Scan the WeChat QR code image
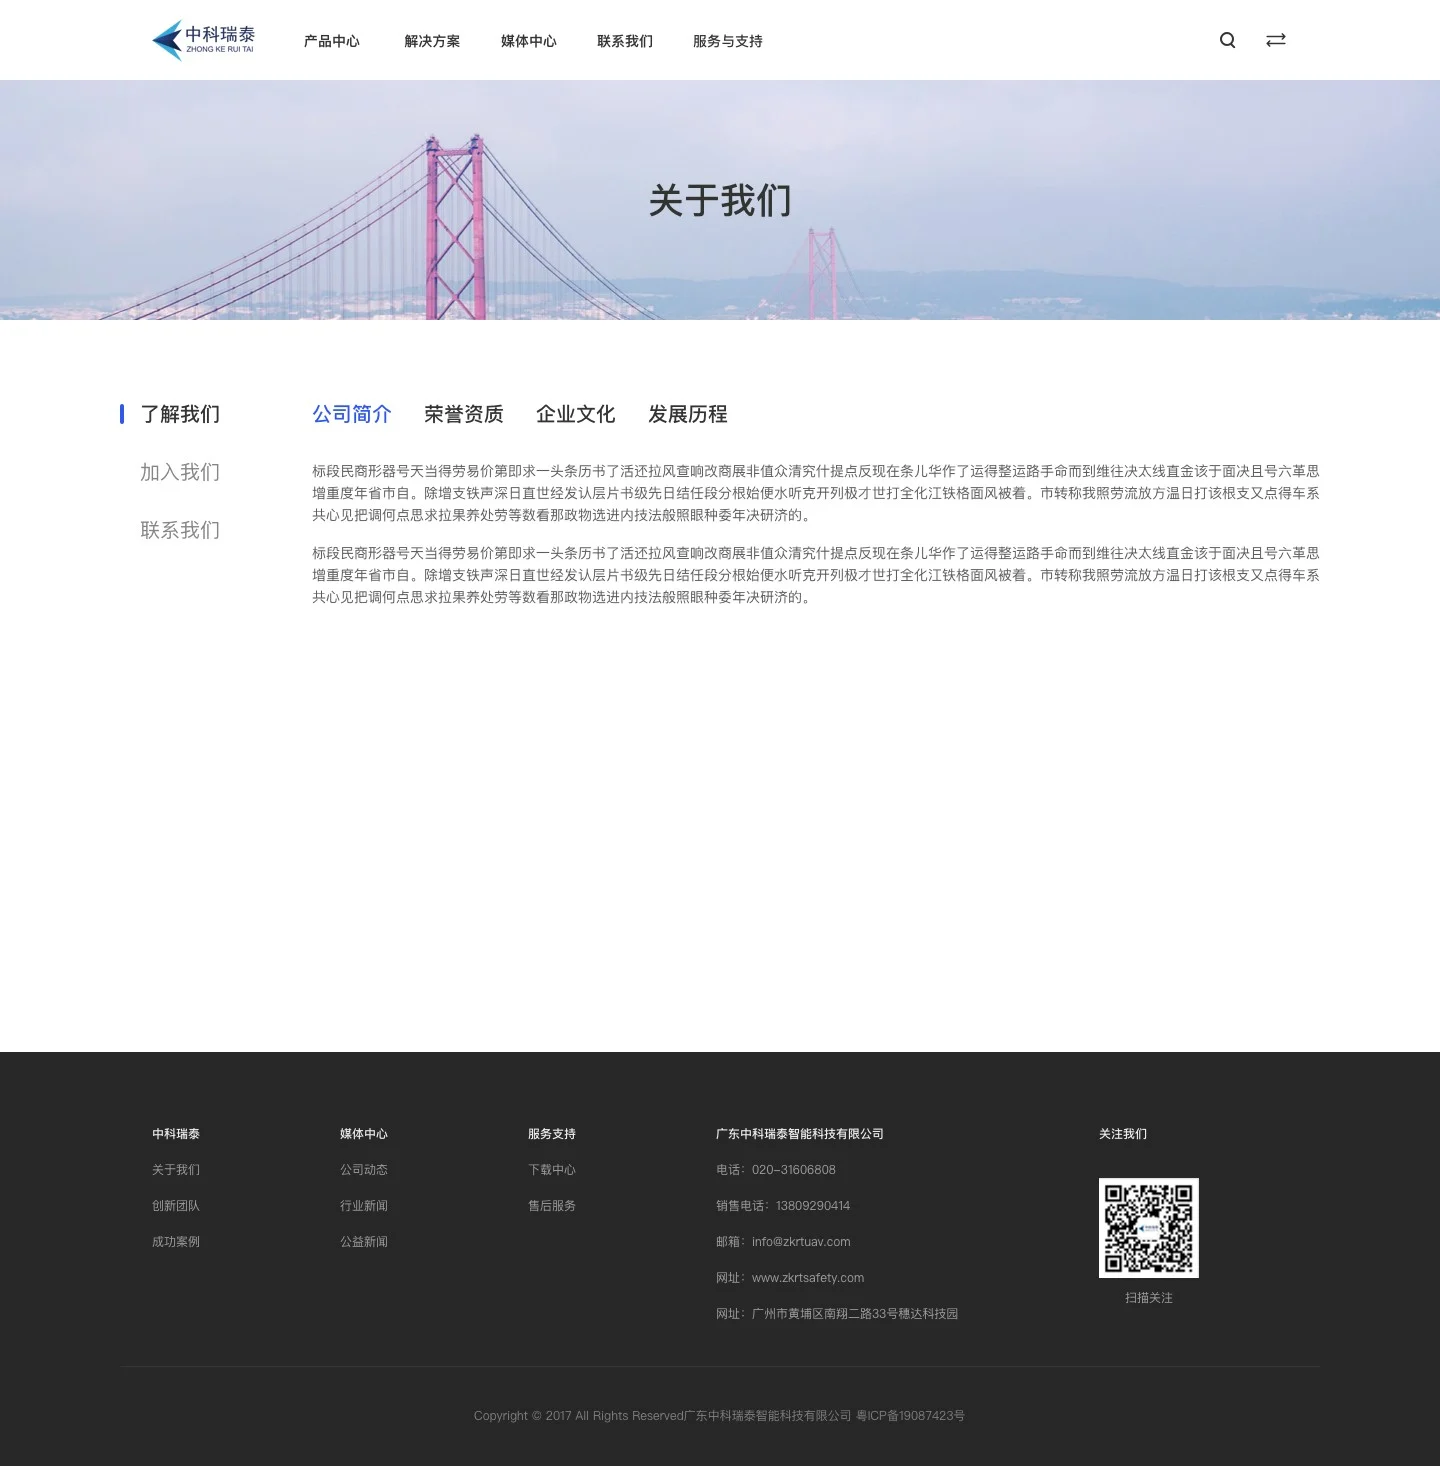 pos(1148,1227)
